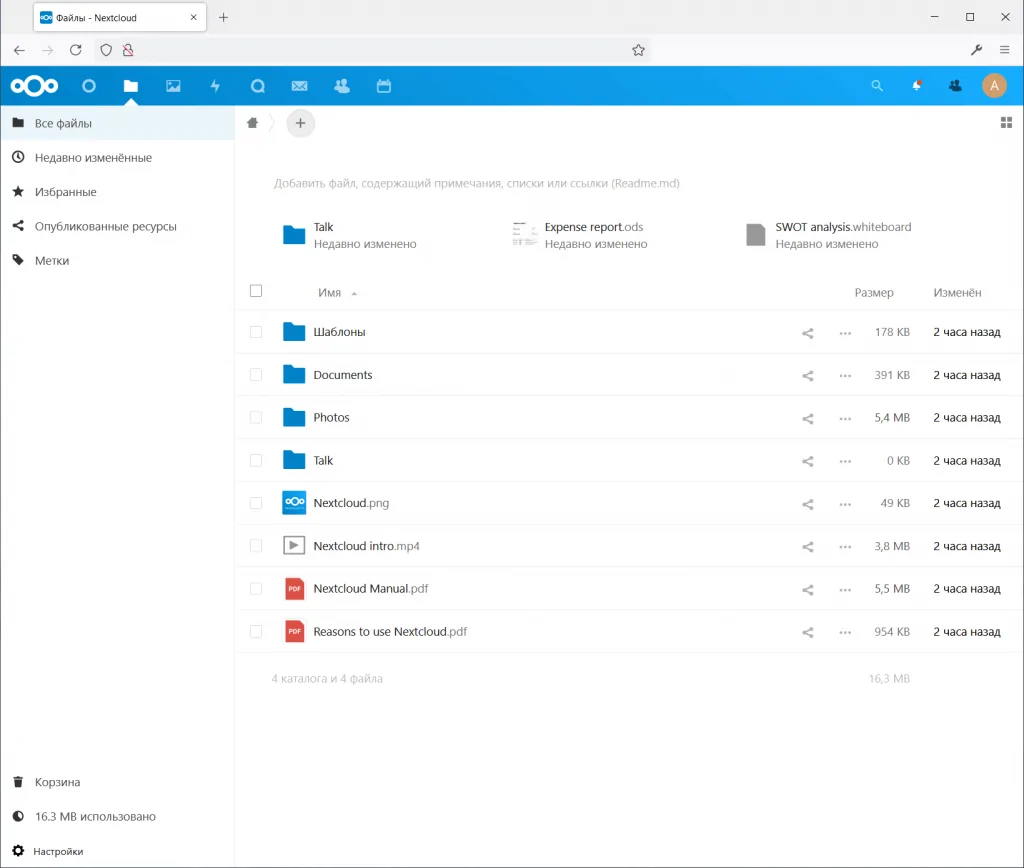Open more actions for Nextcloud.png

(x=845, y=504)
